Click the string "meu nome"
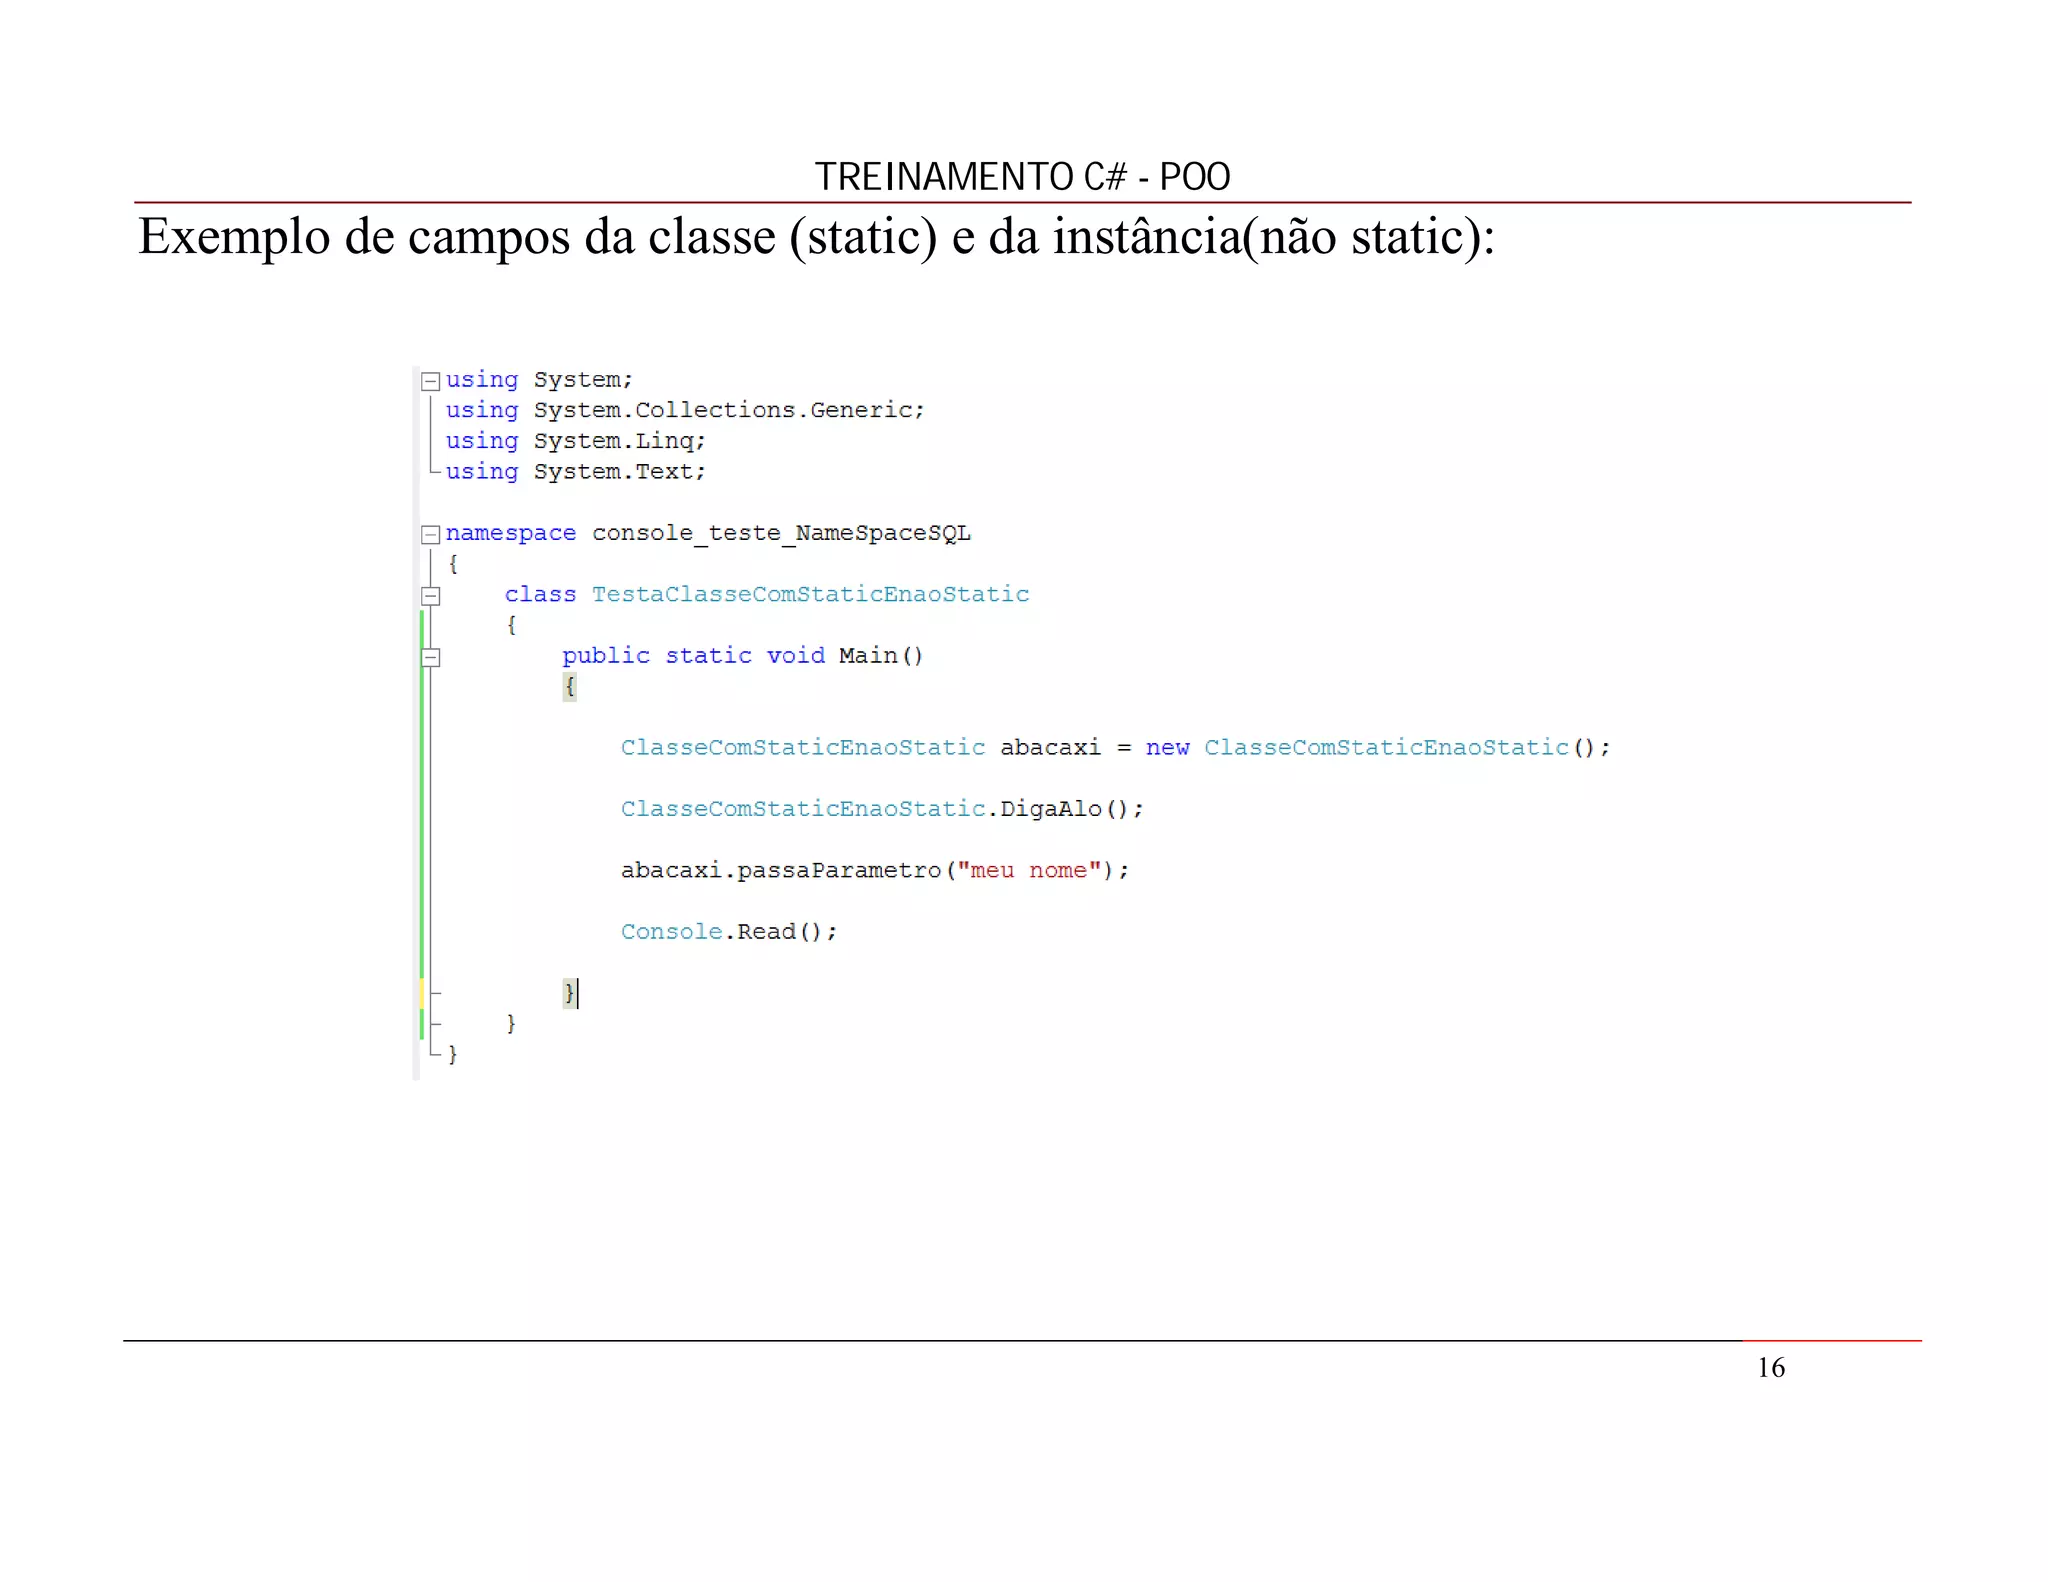 click(1029, 870)
